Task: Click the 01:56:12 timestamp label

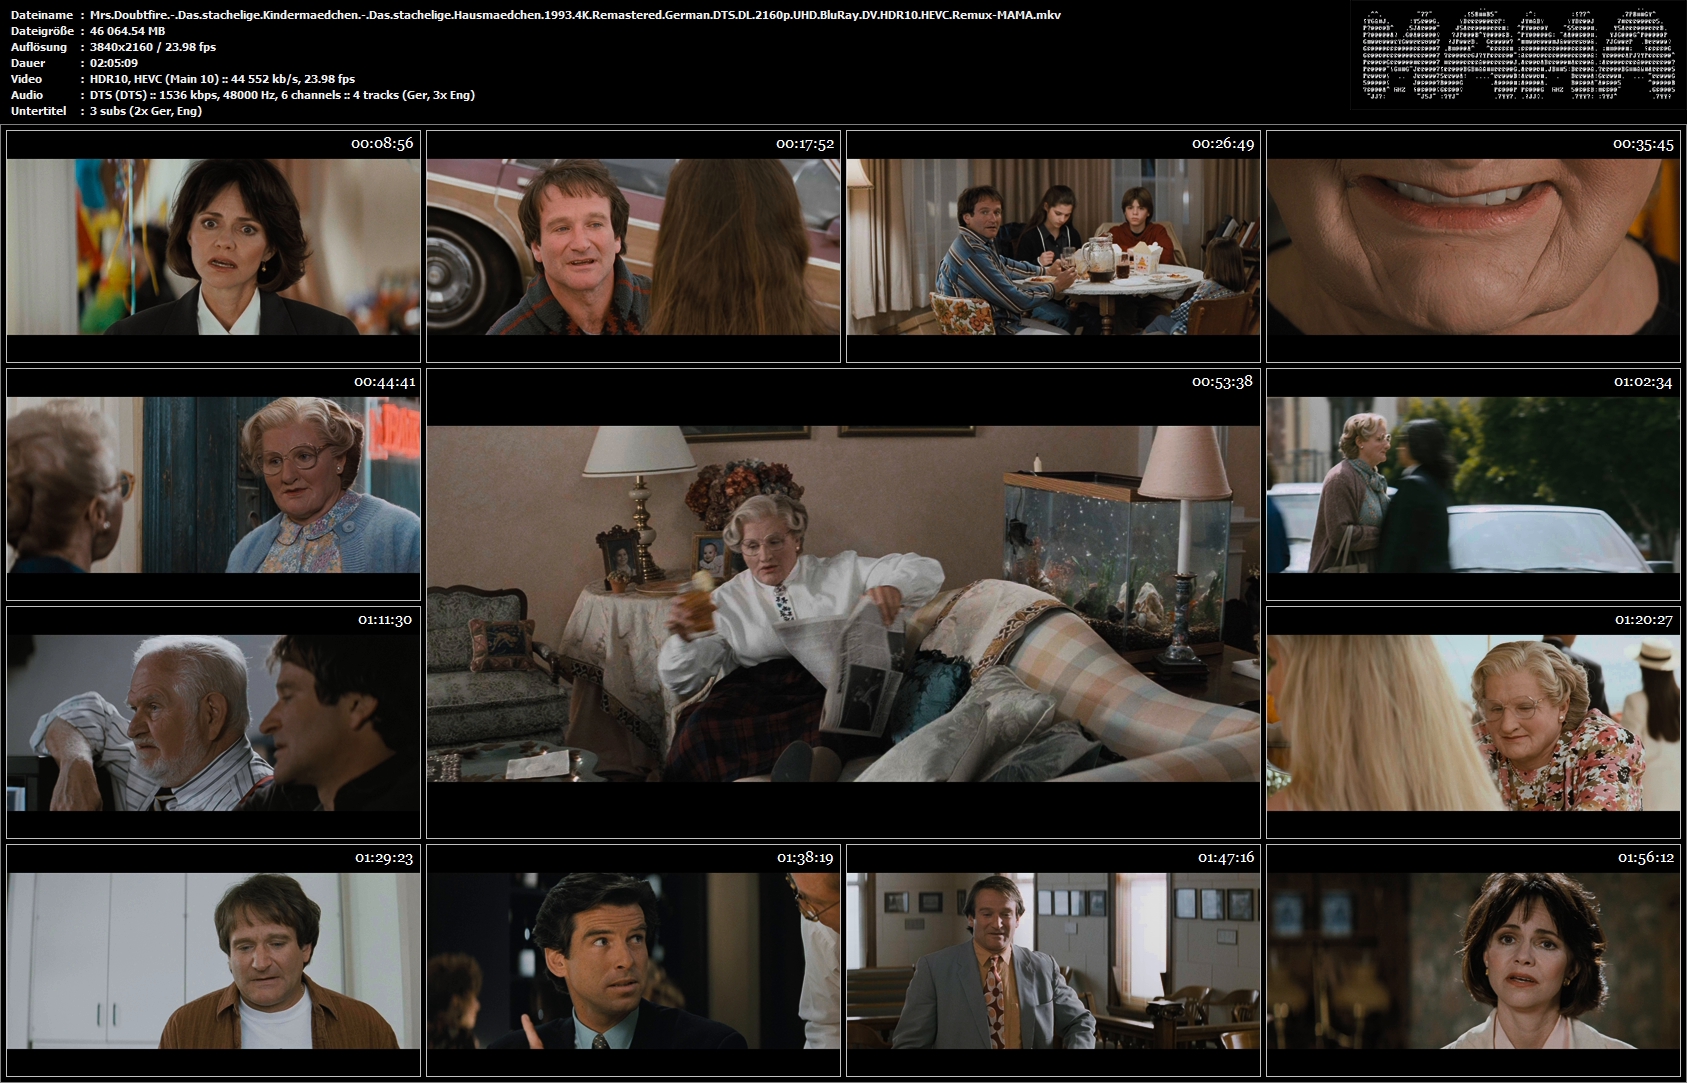Action: [x=1645, y=857]
